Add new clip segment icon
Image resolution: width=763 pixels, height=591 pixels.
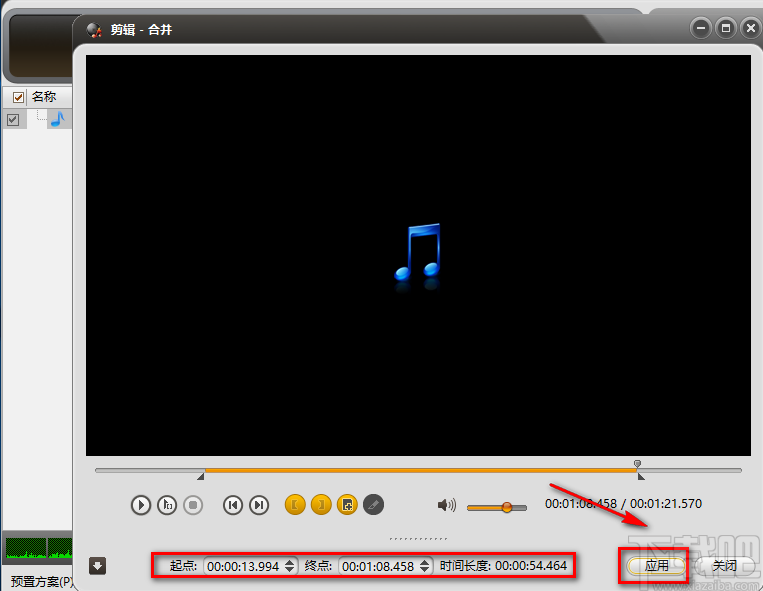point(347,505)
